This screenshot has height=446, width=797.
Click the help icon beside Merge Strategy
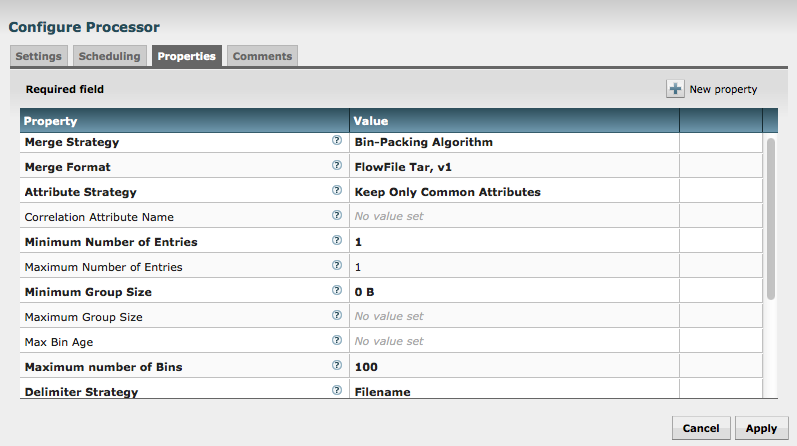coord(337,141)
